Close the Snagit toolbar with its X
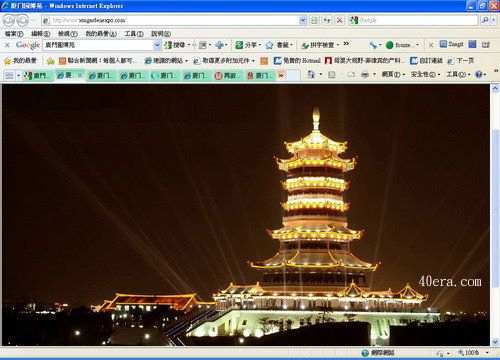This screenshot has width=500, height=360. pos(431,45)
